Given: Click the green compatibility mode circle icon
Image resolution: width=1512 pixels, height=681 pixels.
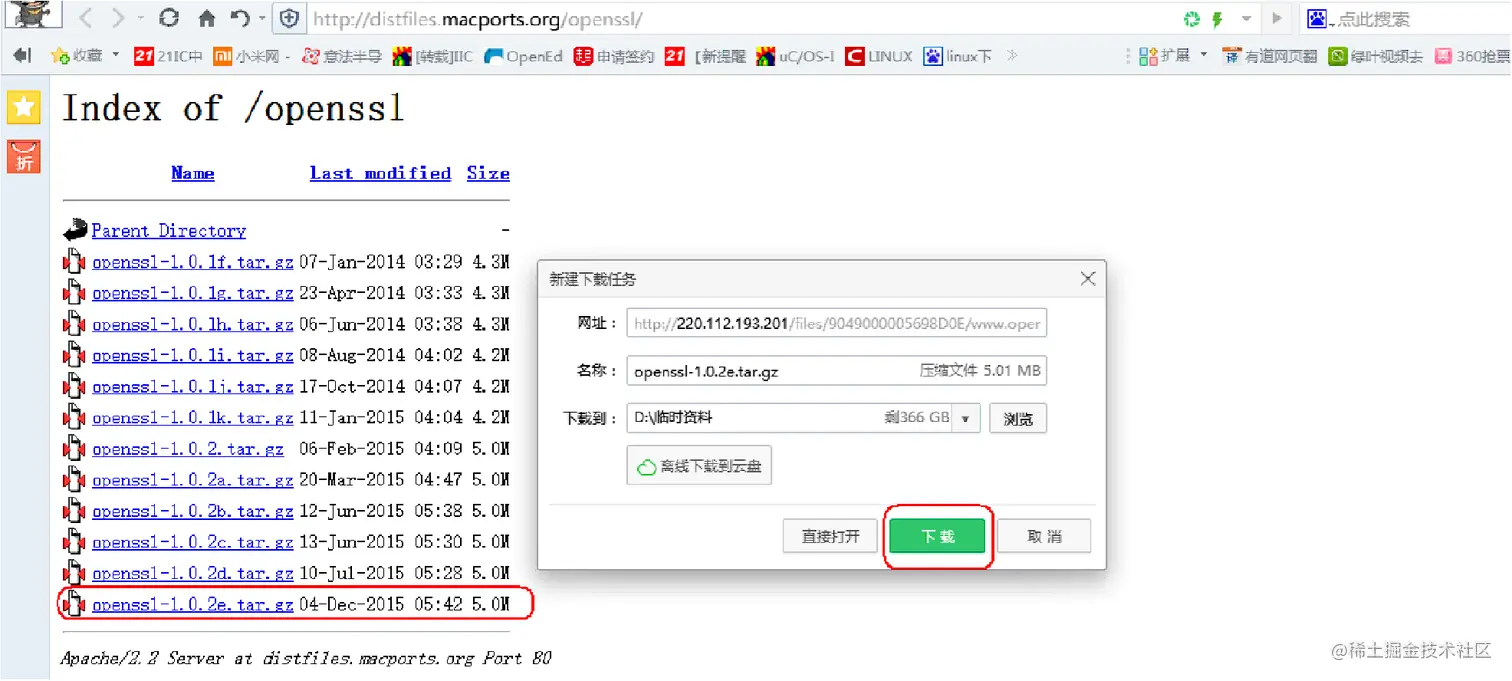Looking at the screenshot, I should [x=1191, y=19].
